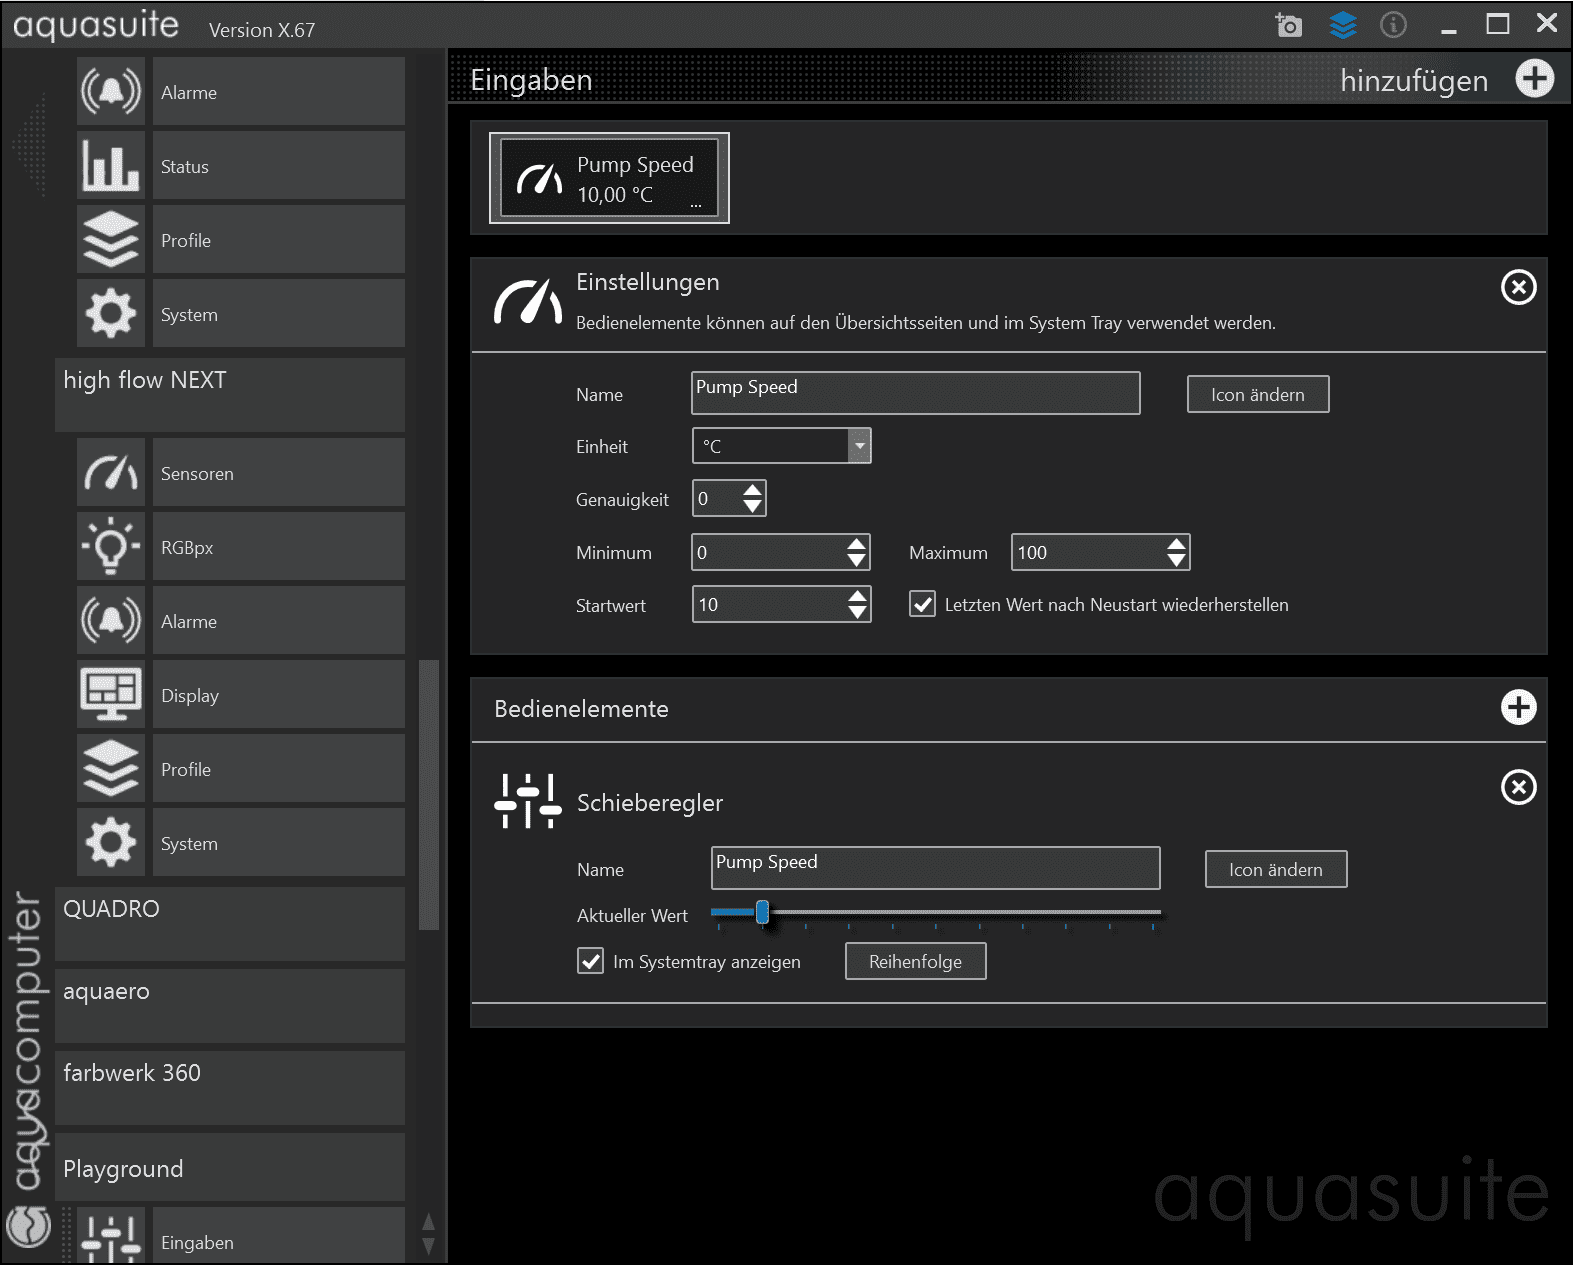Click the Status bar chart icon
The width and height of the screenshot is (1573, 1265).
111,166
